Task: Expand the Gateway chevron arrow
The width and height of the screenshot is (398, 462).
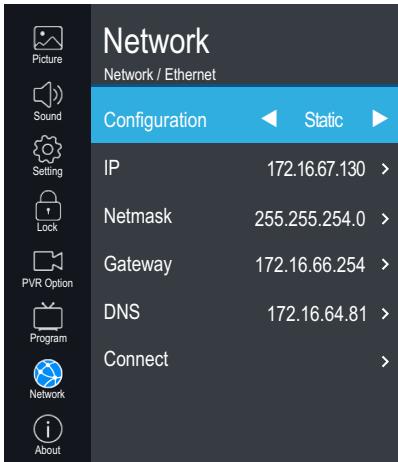Action: point(385,264)
